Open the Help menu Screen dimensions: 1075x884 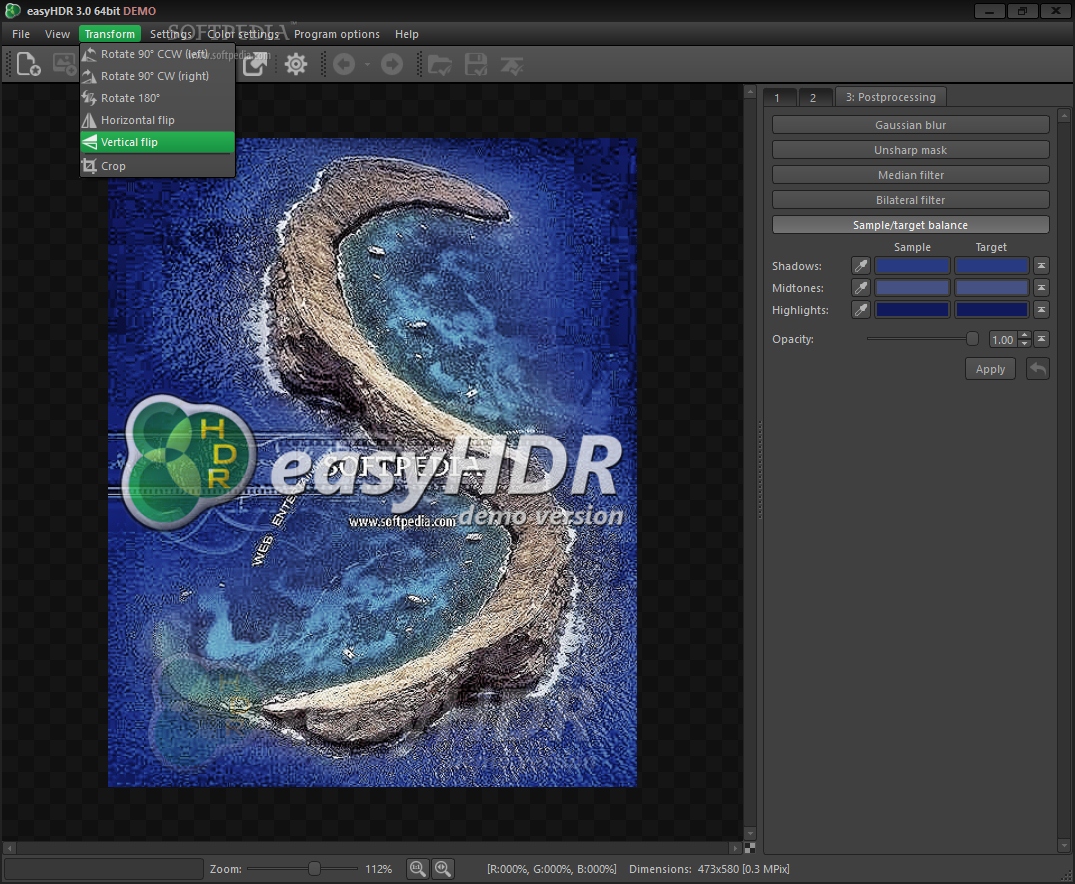click(x=407, y=34)
